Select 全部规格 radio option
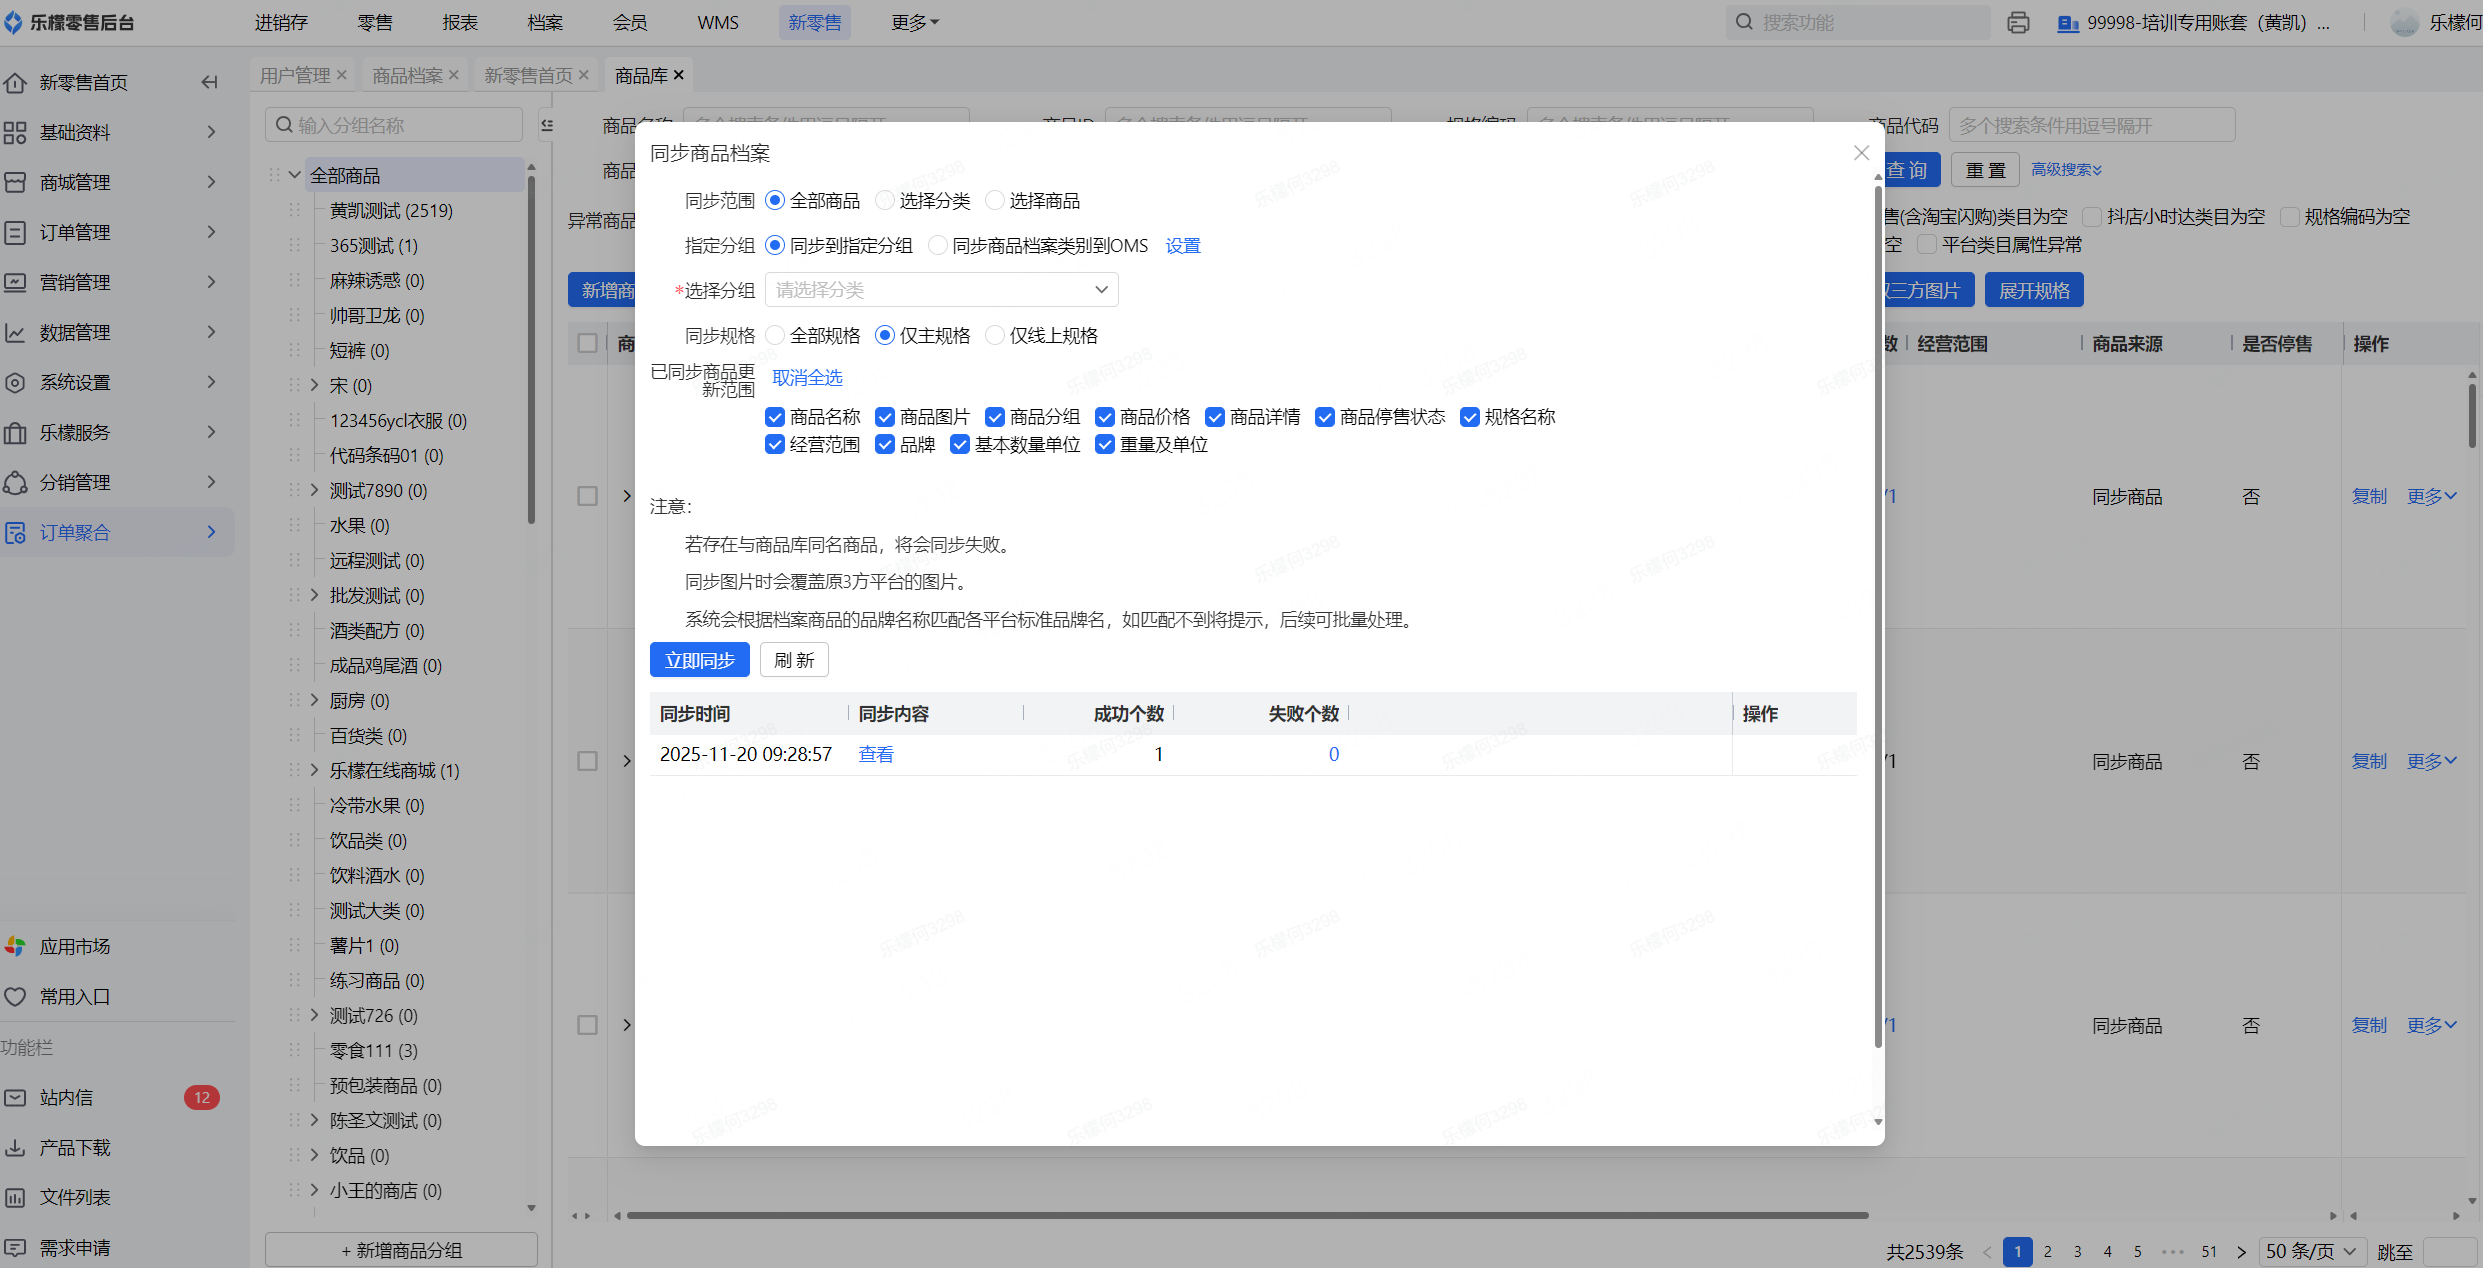2483x1268 pixels. click(775, 336)
